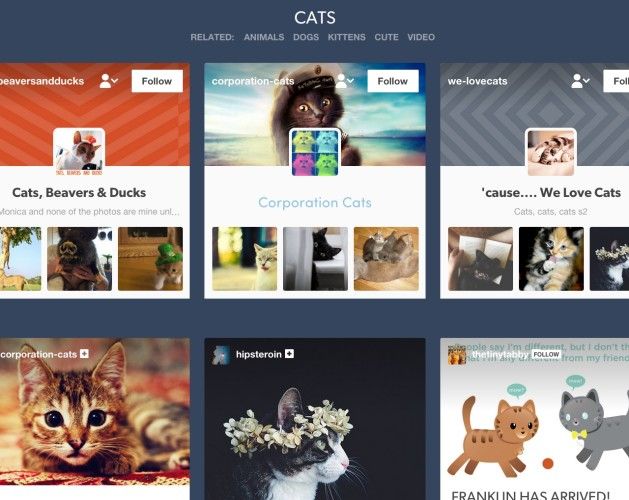The height and width of the screenshot is (500, 629).
Task: Click the plus icon beside corporation-cats post
Action: [x=84, y=354]
